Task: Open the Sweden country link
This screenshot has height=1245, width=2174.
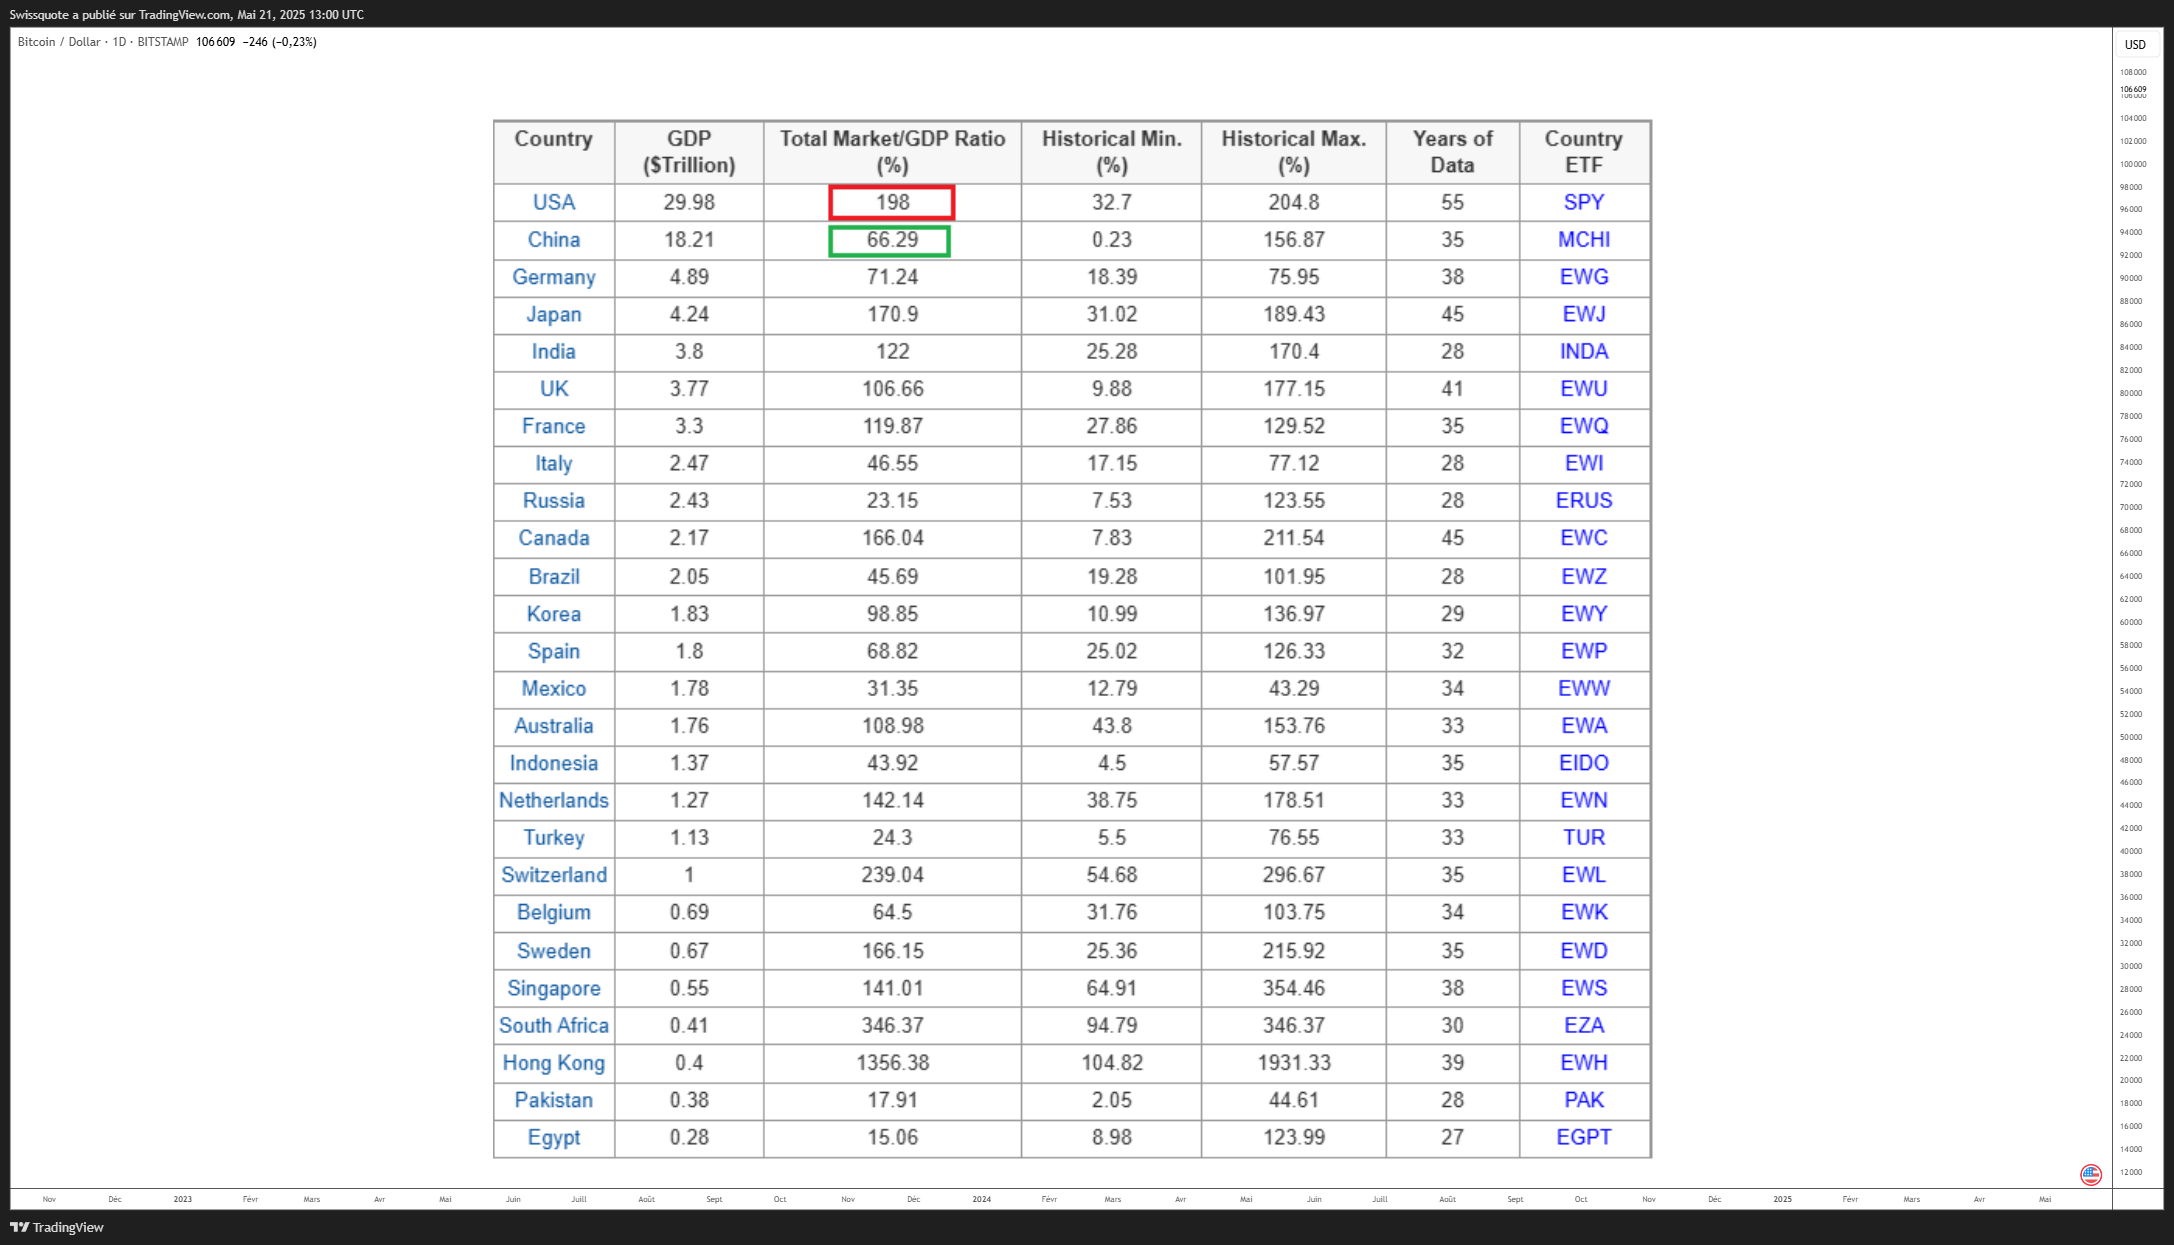Action: (554, 951)
